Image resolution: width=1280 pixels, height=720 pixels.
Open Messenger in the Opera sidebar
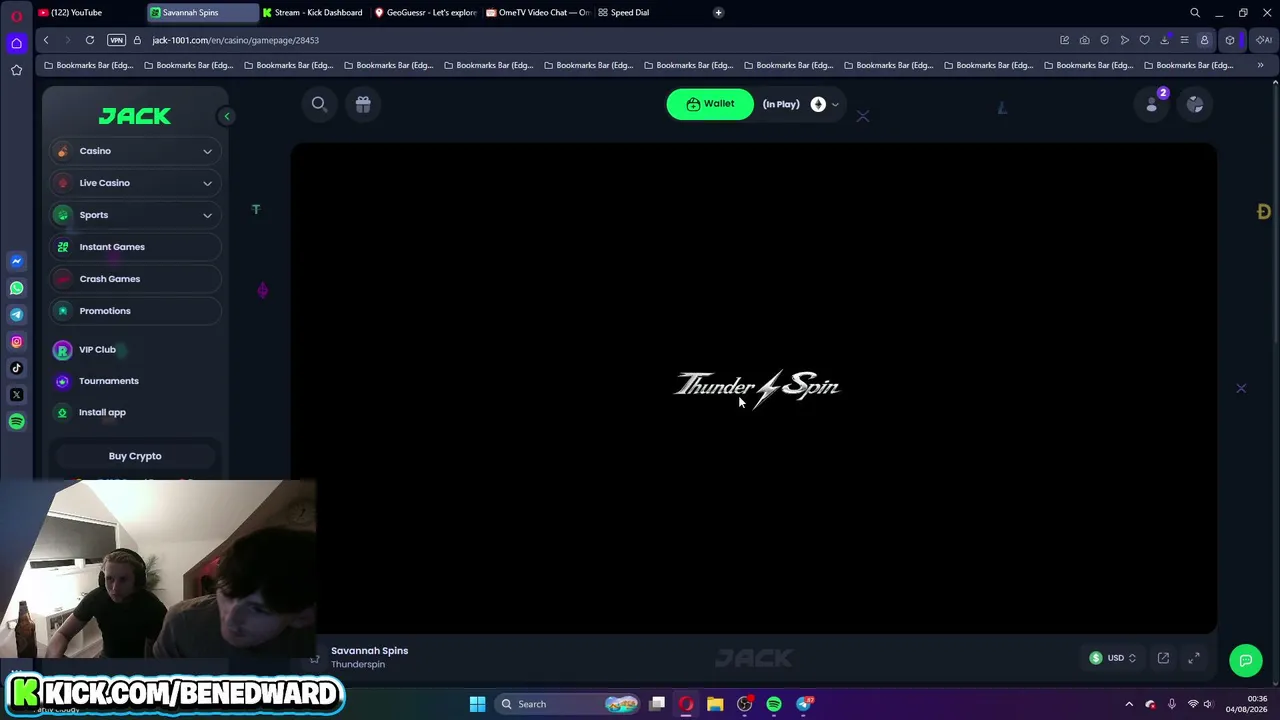click(x=16, y=261)
